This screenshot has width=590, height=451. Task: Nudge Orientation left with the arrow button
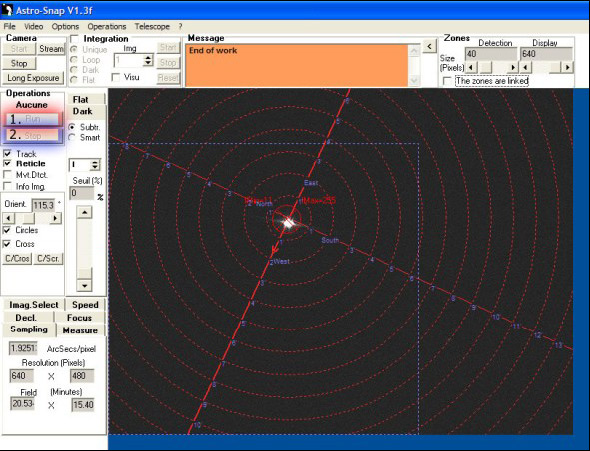click(x=8, y=218)
